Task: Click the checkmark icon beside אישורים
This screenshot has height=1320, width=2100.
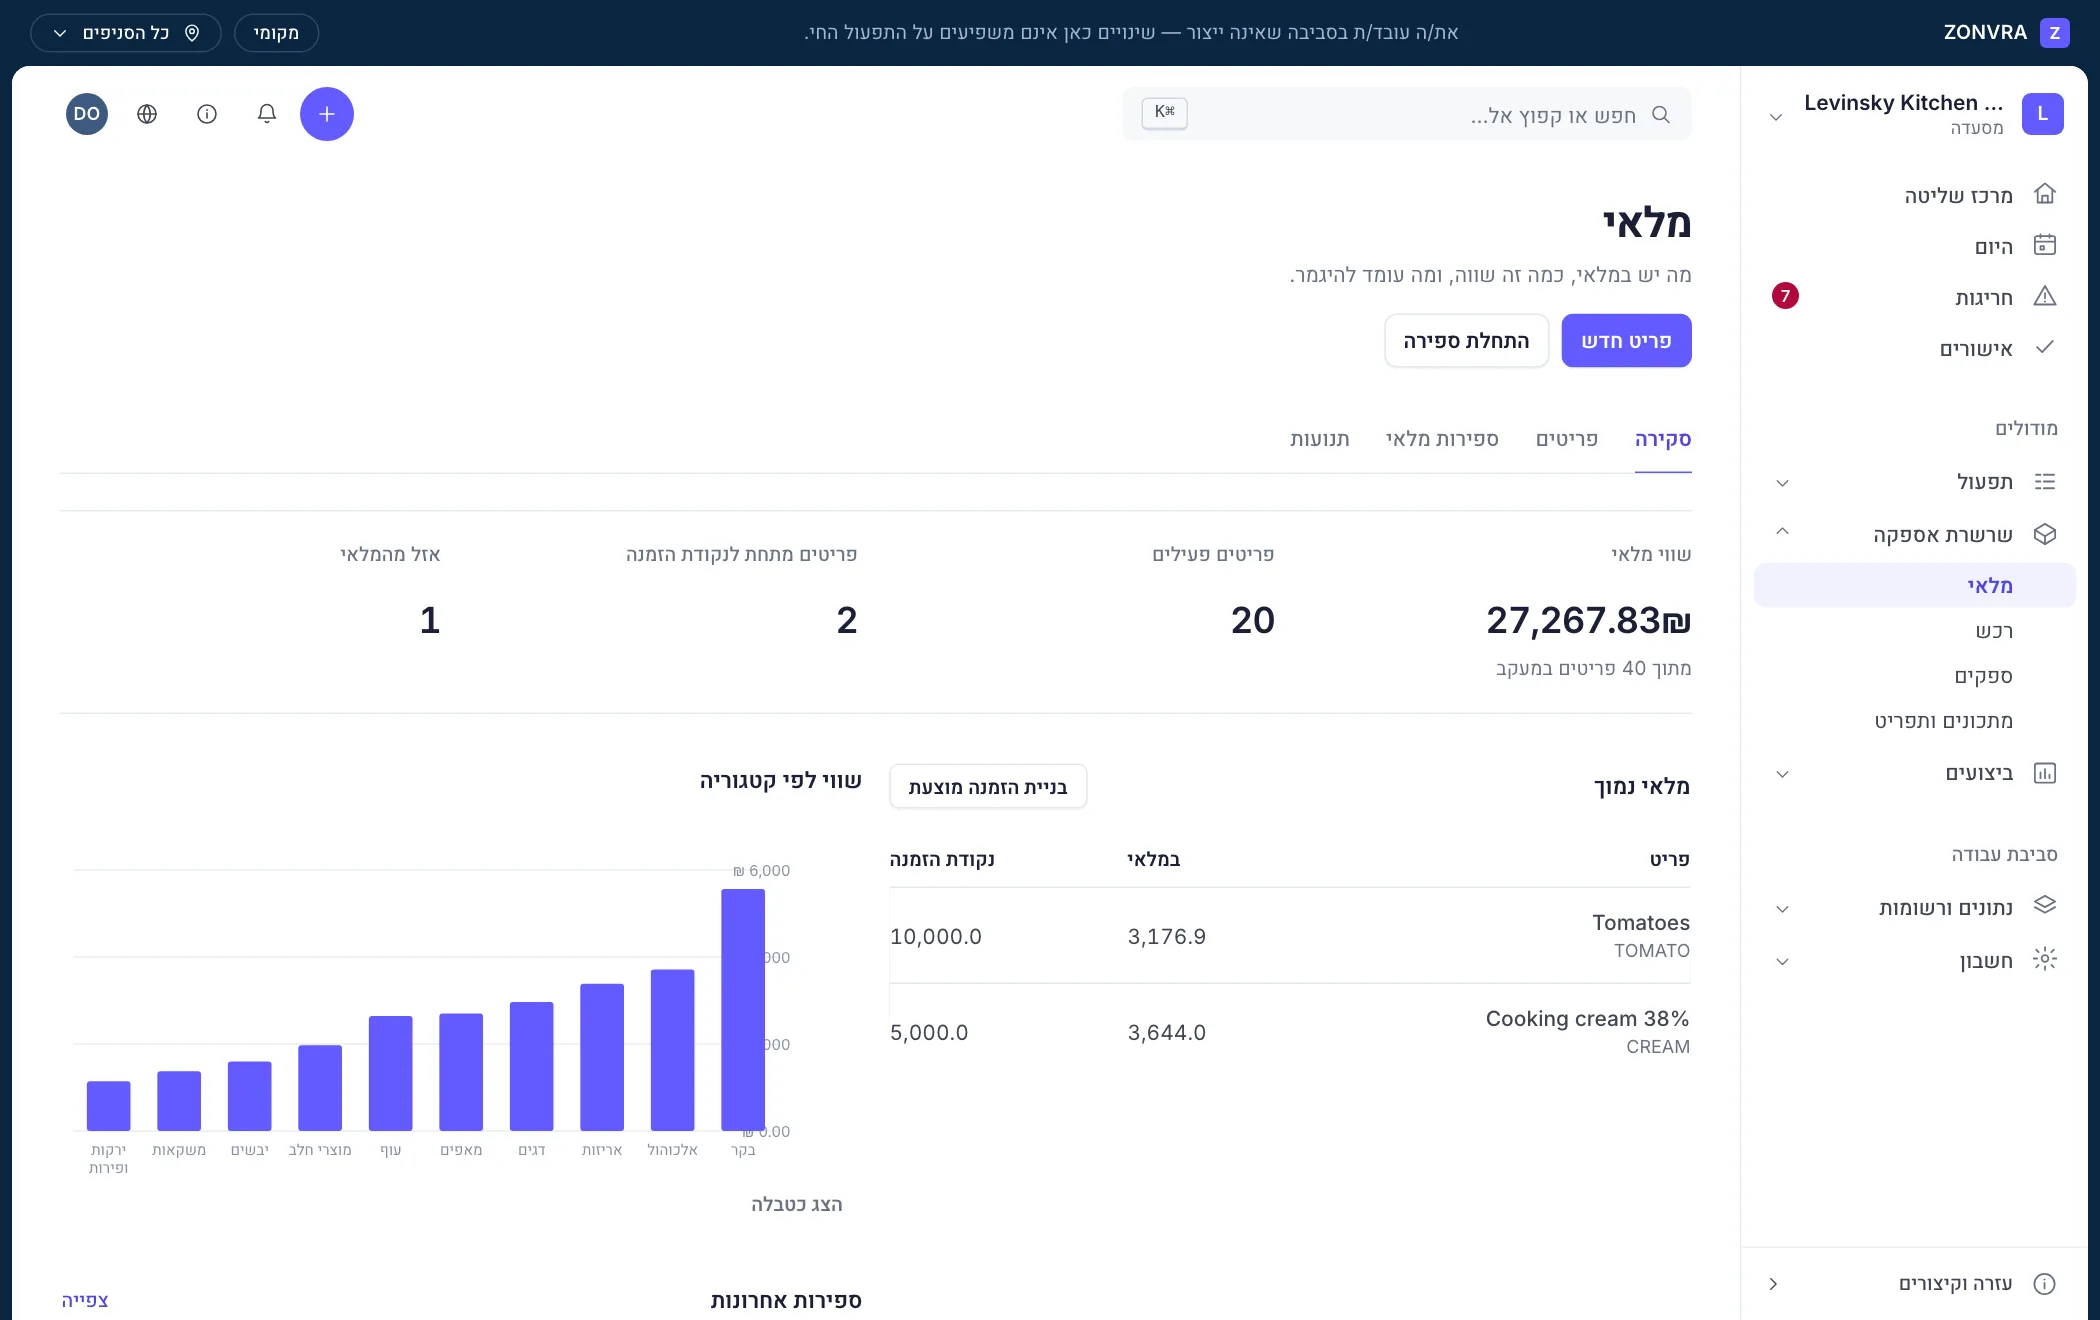Action: [2045, 347]
